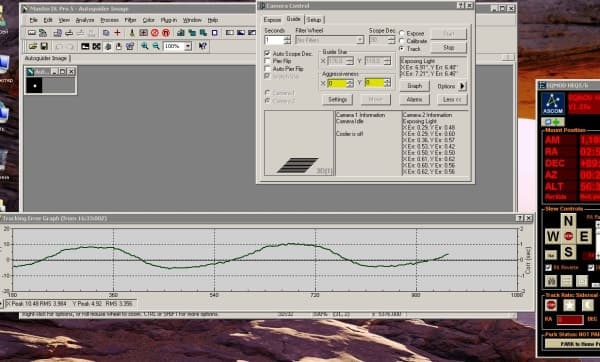Click the black screen stretch icon
Image resolution: width=600 pixels, height=362 pixels.
(85, 46)
